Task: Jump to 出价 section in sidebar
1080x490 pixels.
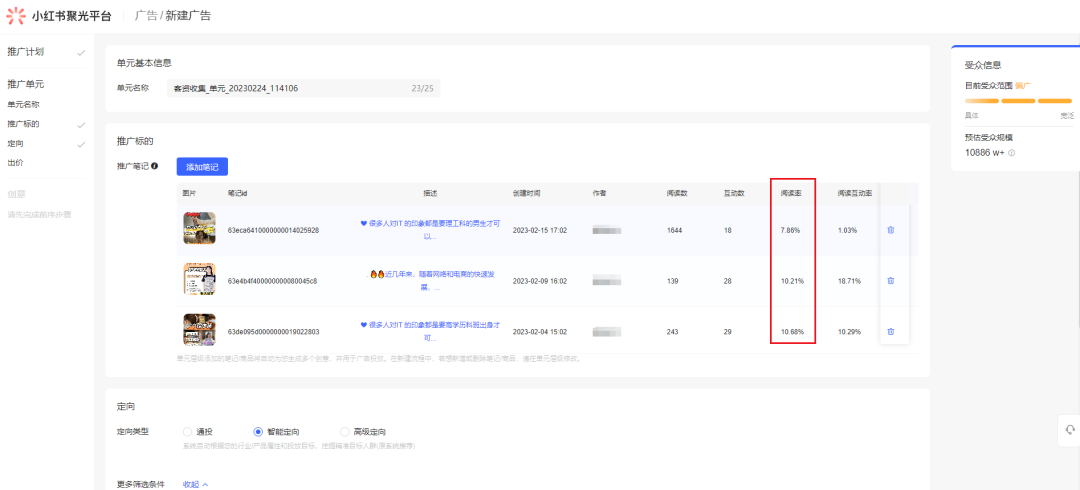Action: pyautogui.click(x=15, y=163)
